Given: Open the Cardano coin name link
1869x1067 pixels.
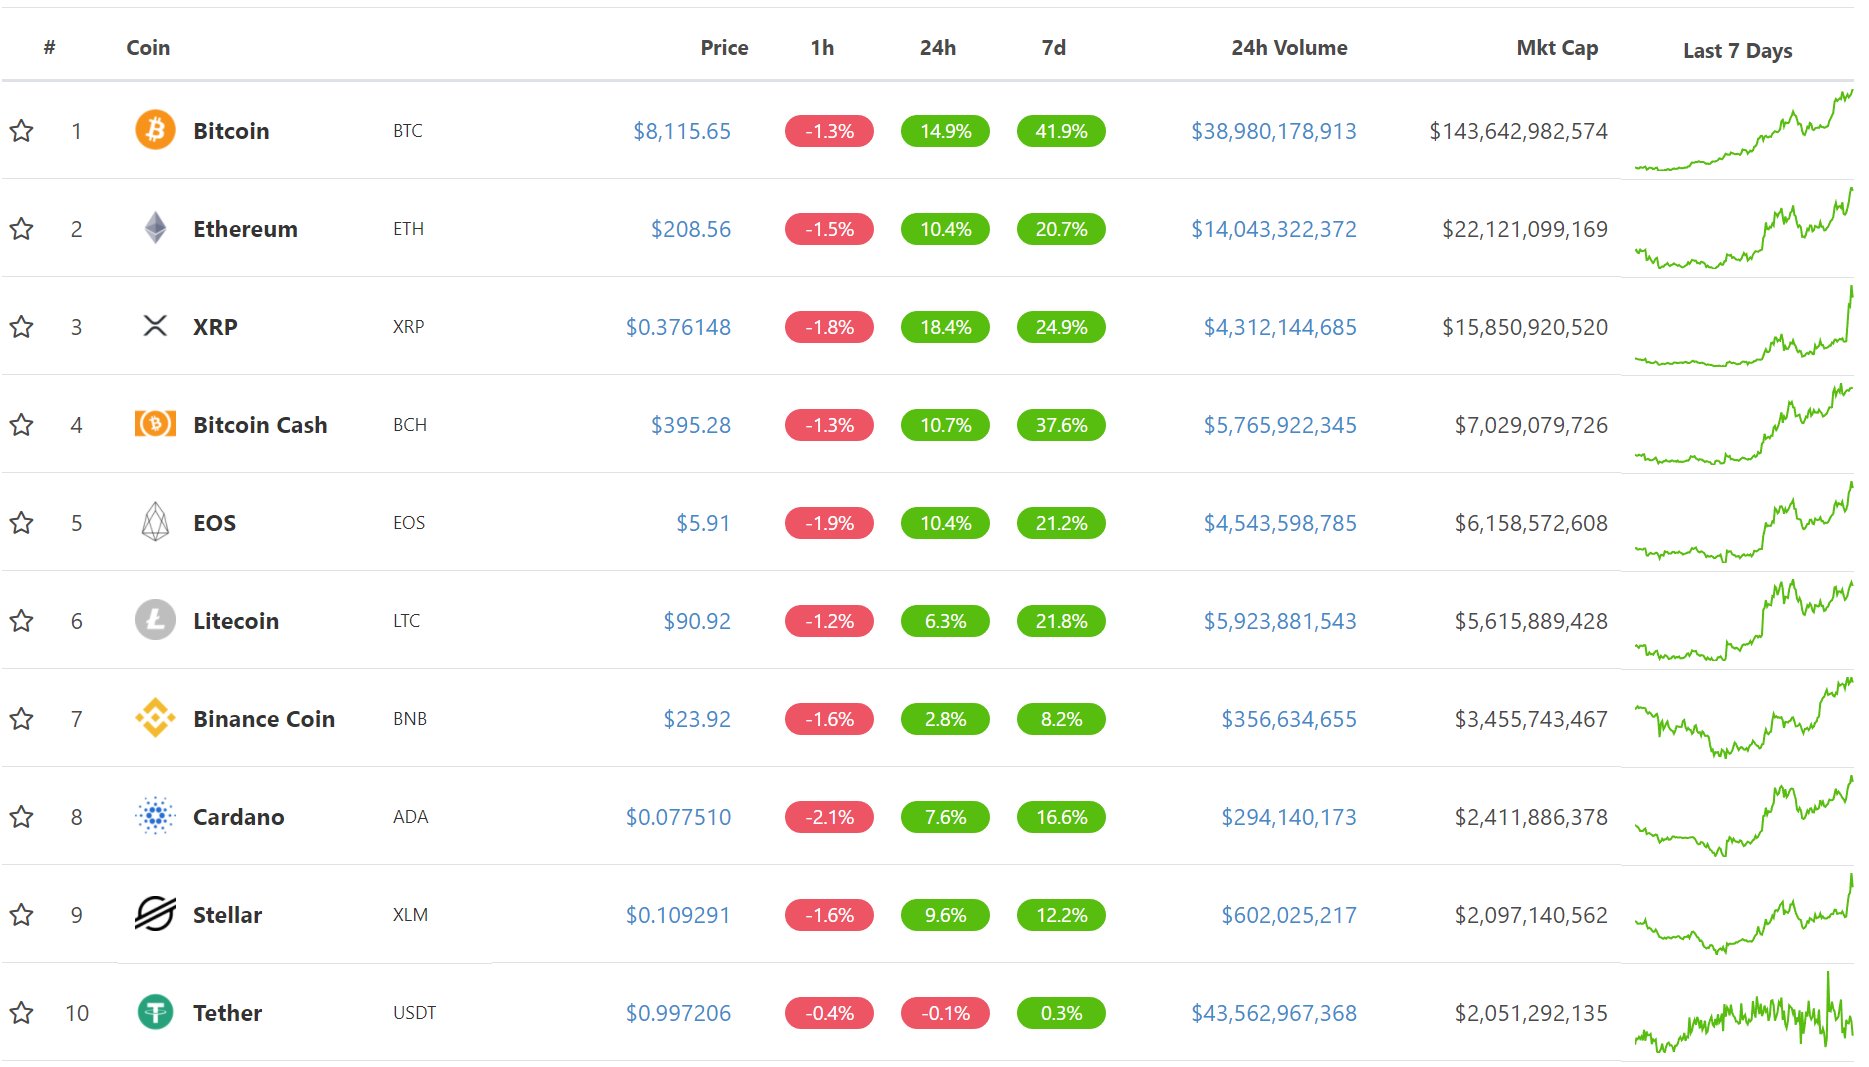Looking at the screenshot, I should coord(238,816).
